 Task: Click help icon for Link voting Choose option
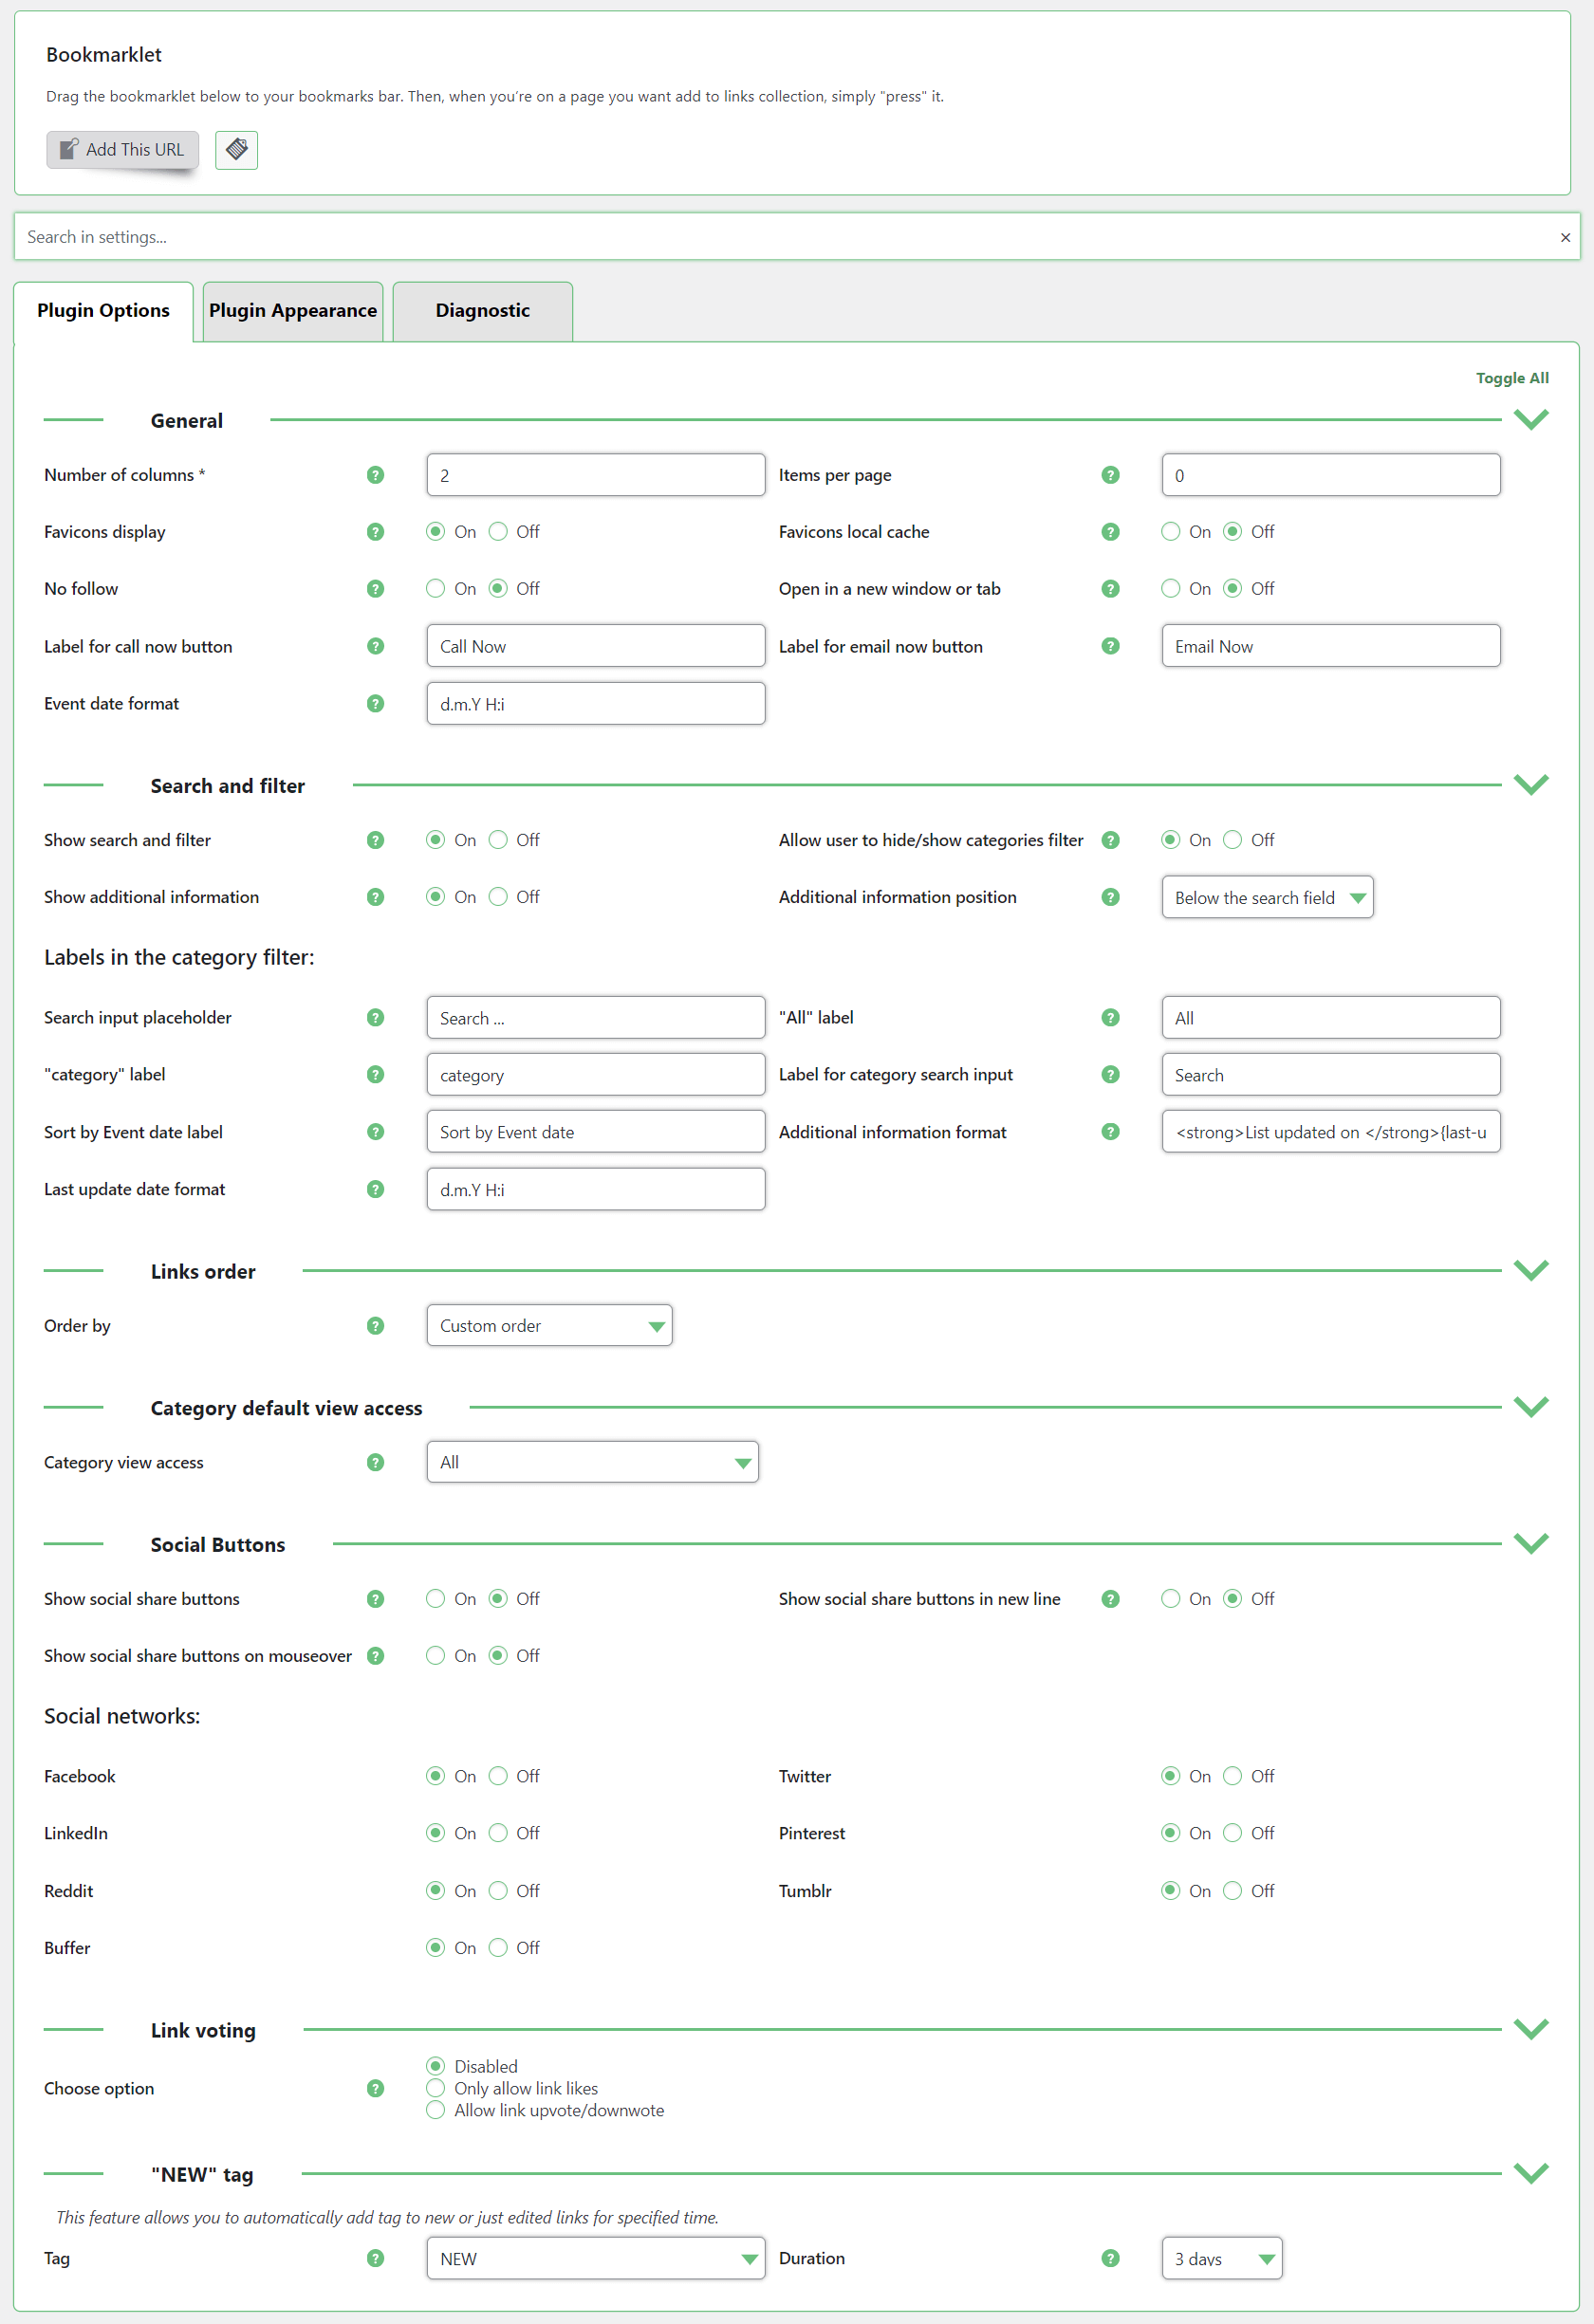click(x=375, y=2088)
